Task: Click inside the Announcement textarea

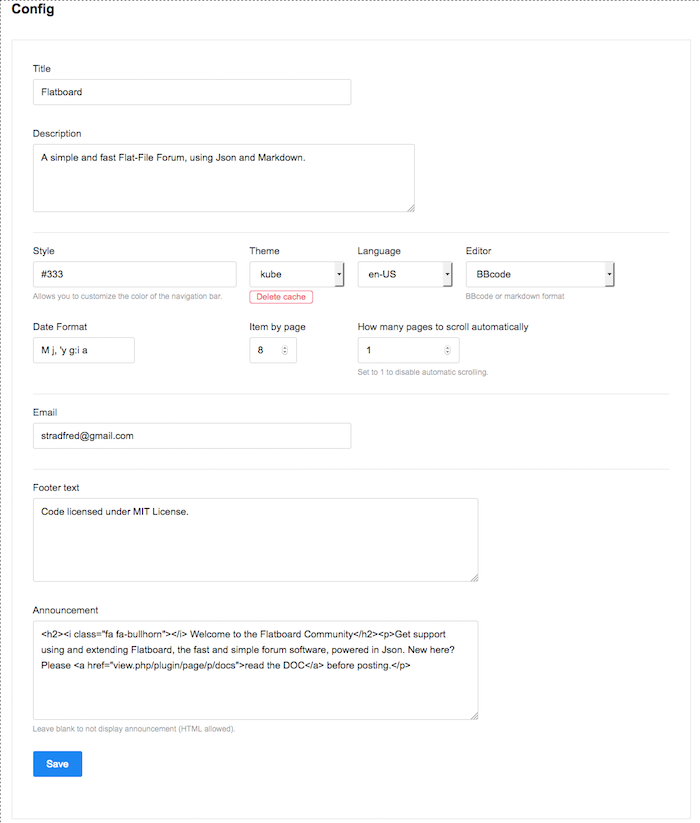Action: 256,670
